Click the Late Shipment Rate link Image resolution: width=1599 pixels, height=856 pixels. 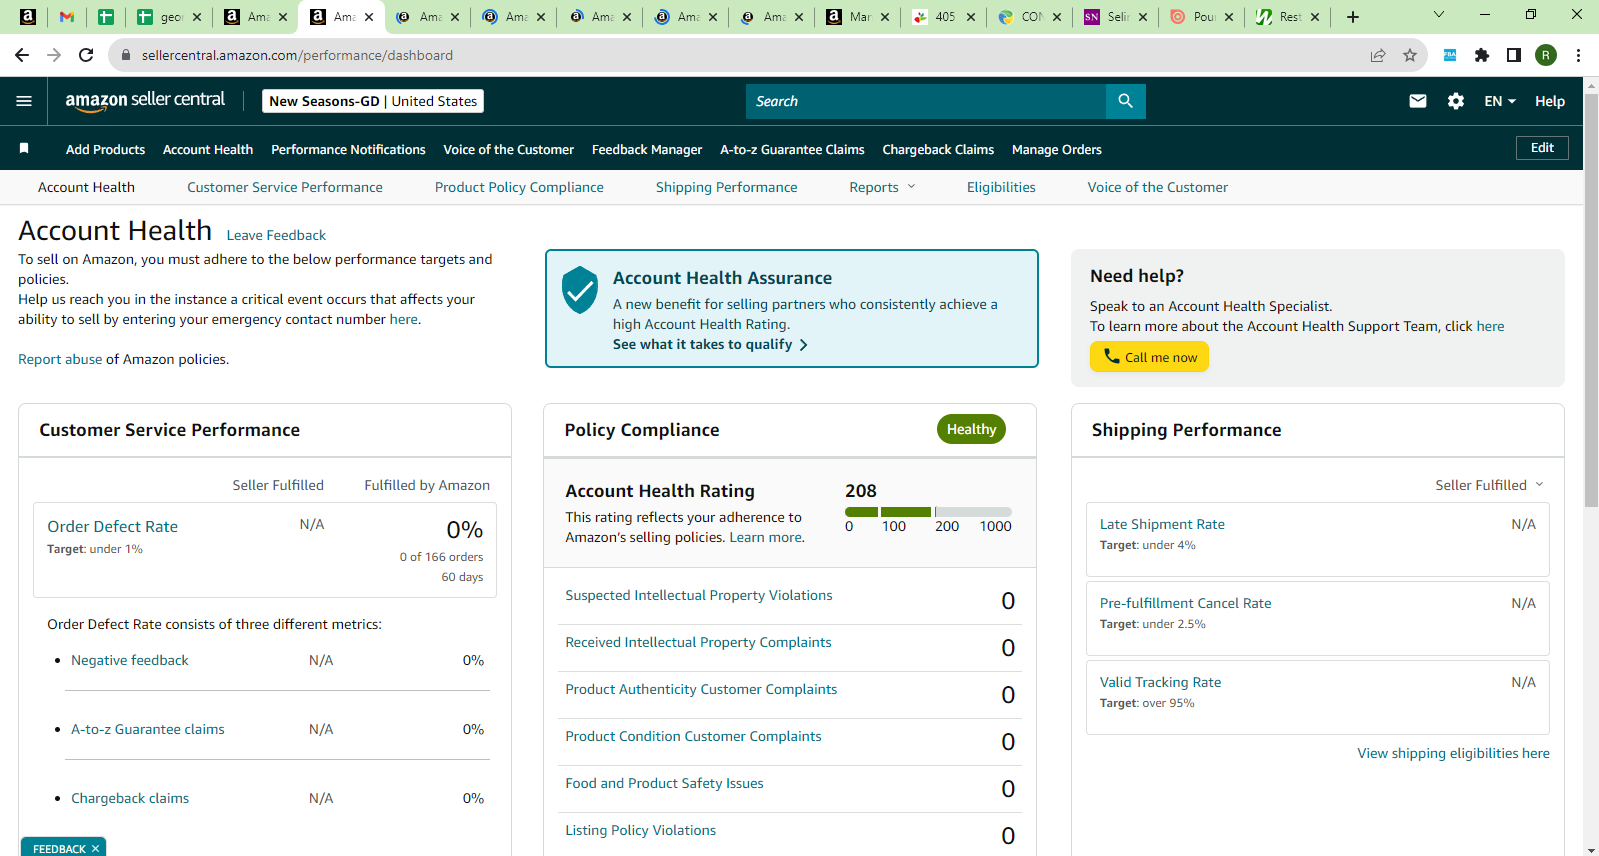[1162, 524]
